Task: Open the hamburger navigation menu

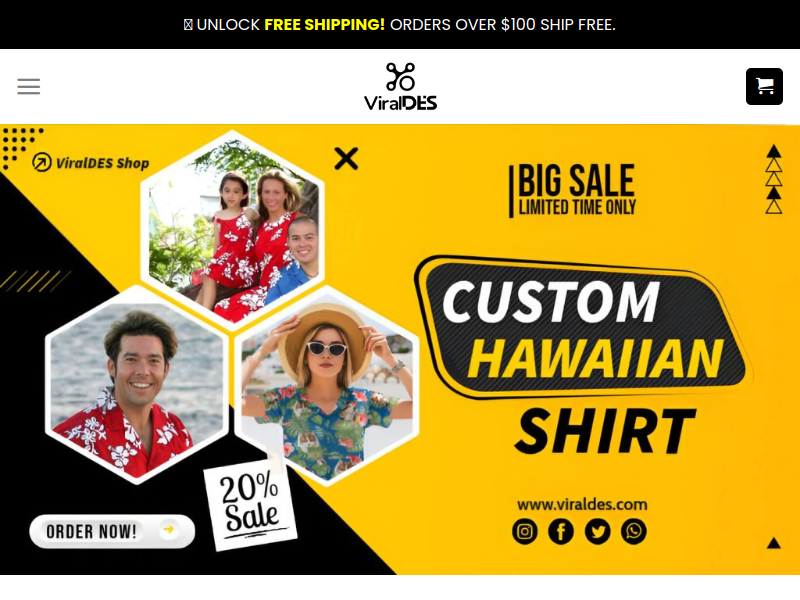Action: pyautogui.click(x=29, y=87)
